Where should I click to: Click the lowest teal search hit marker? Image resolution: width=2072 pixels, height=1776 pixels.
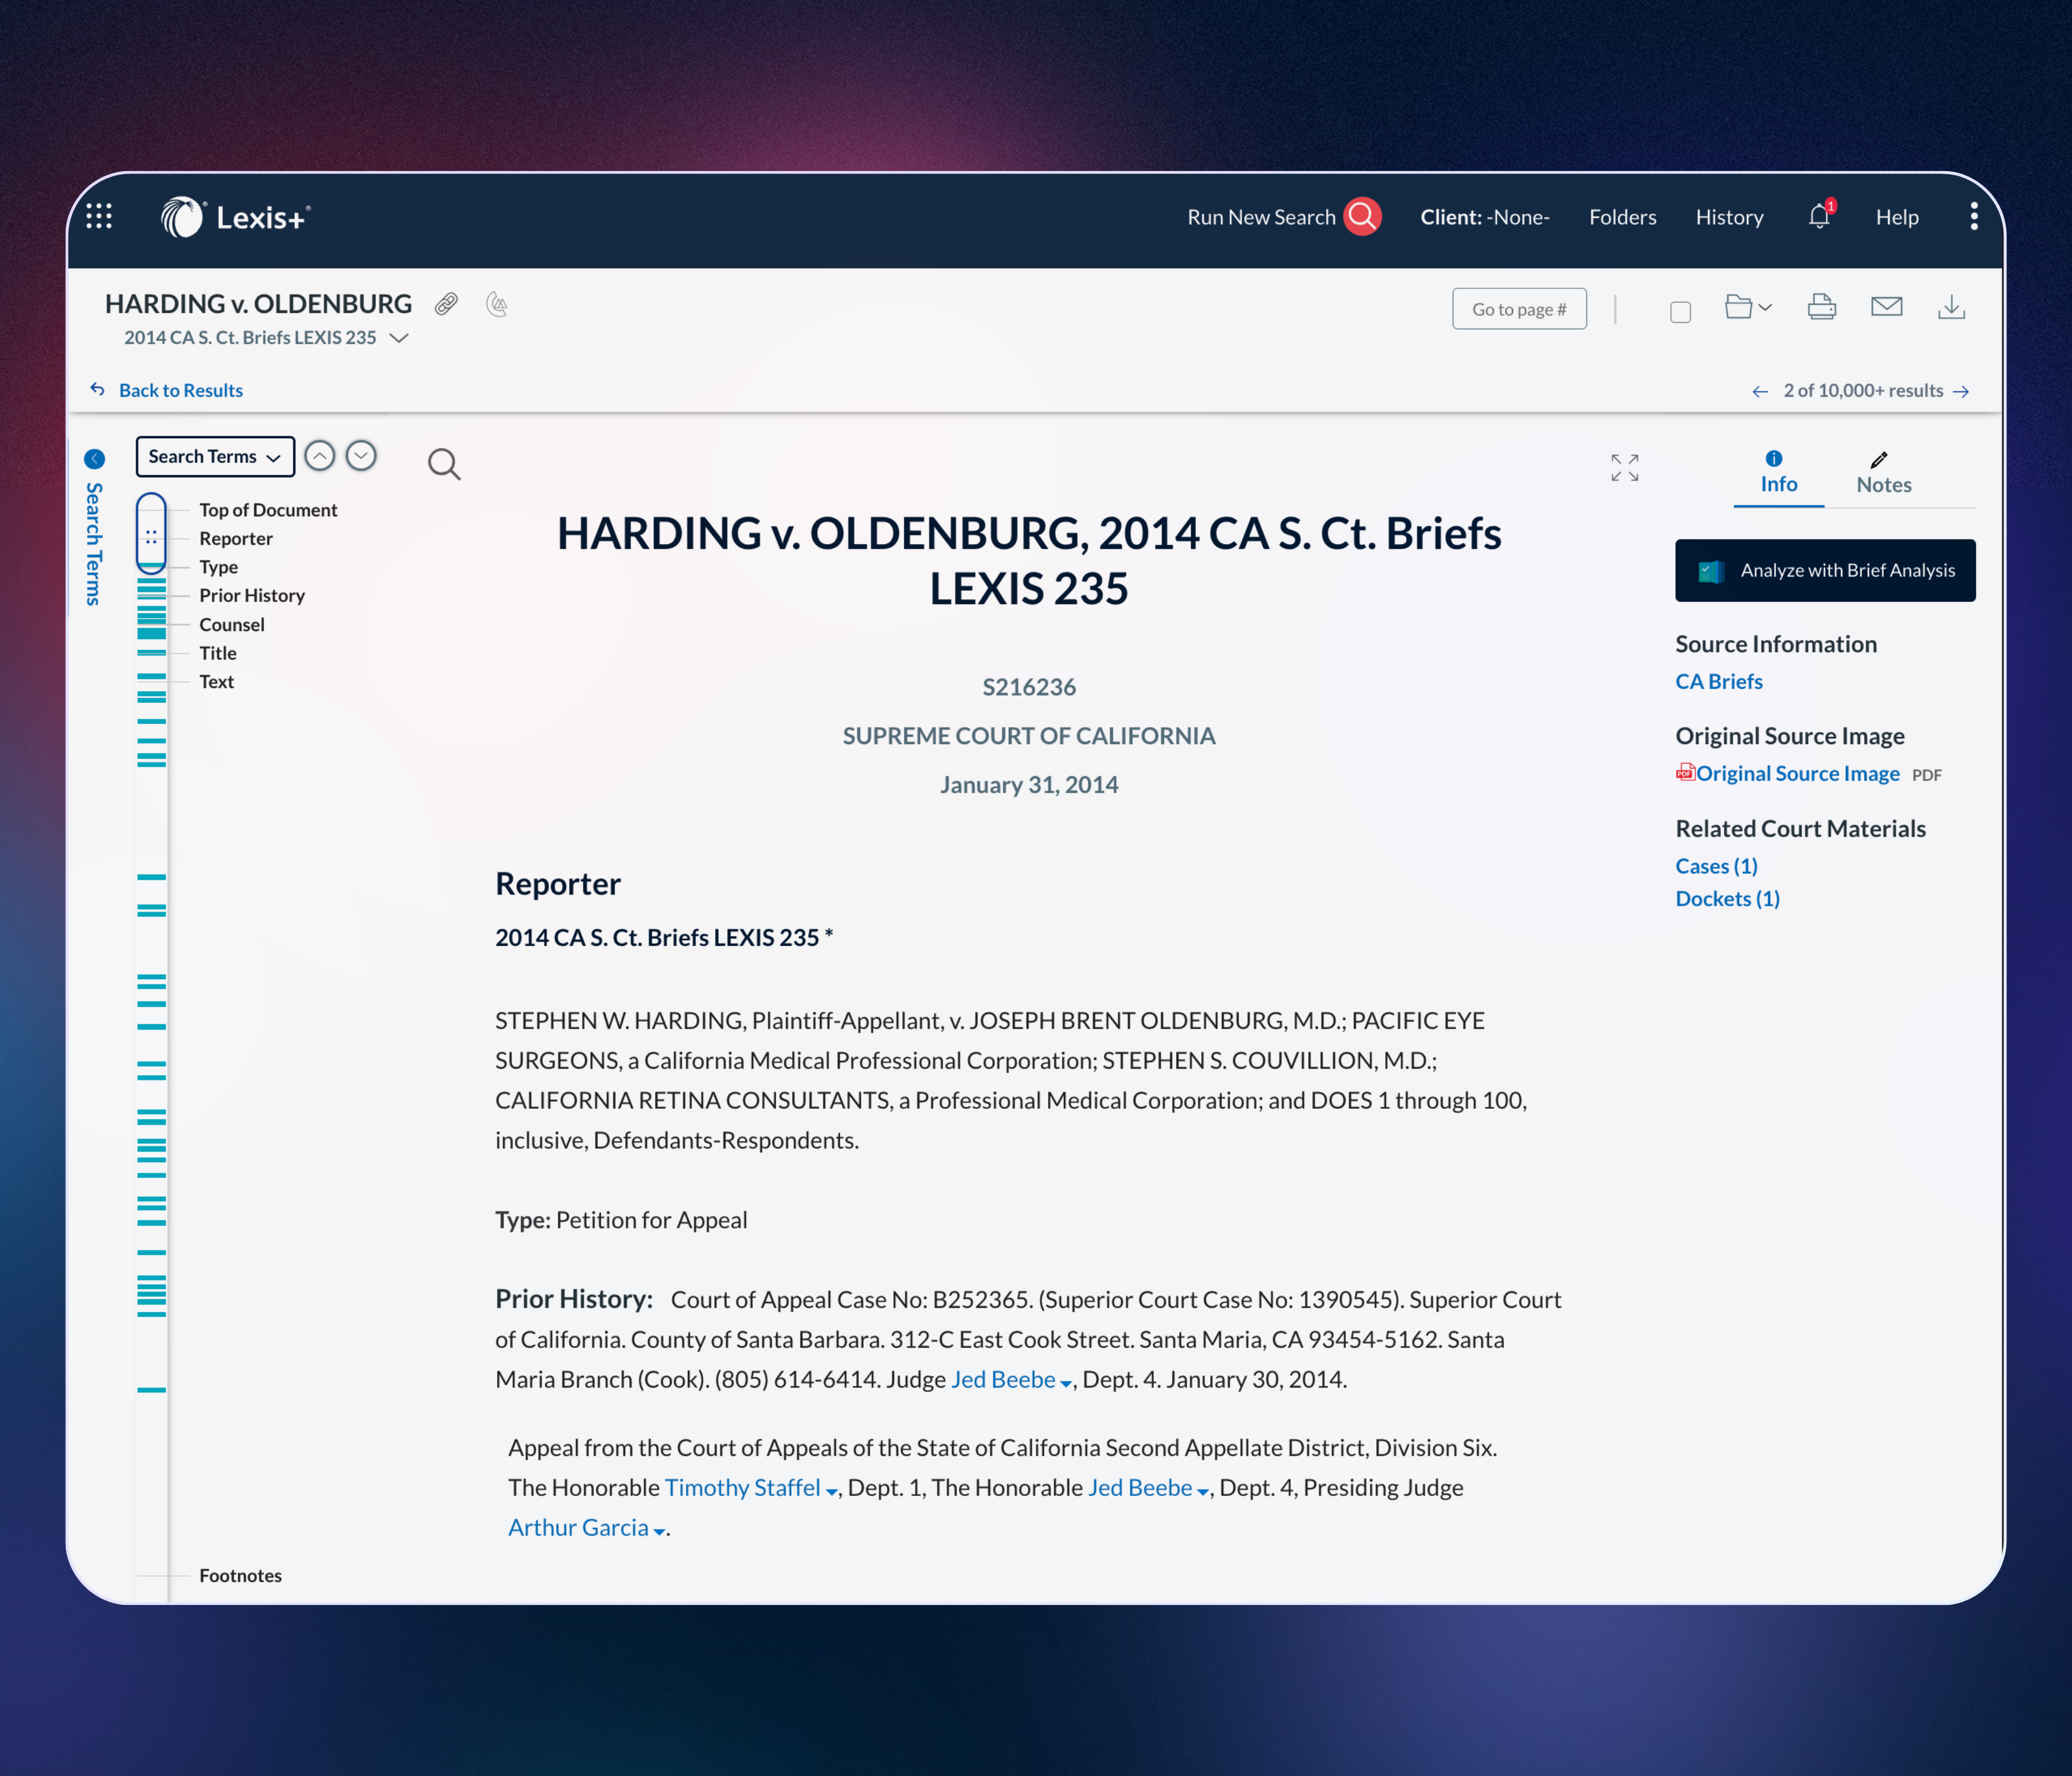(x=151, y=1390)
